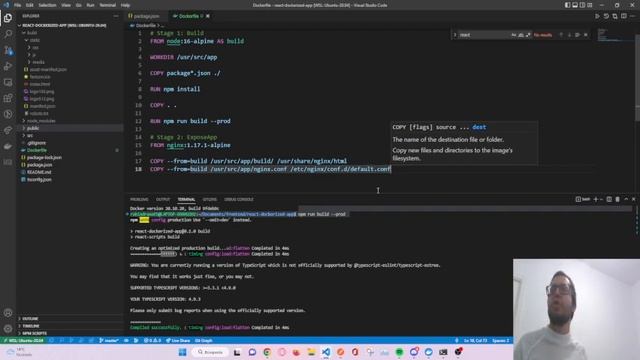Open the Manage gear in activity bar

(x=8, y=329)
